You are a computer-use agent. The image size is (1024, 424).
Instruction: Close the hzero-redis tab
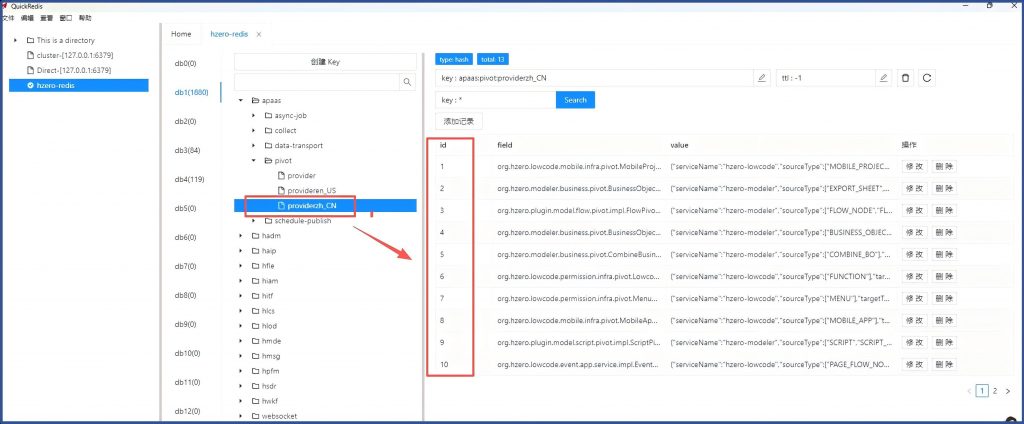260,34
